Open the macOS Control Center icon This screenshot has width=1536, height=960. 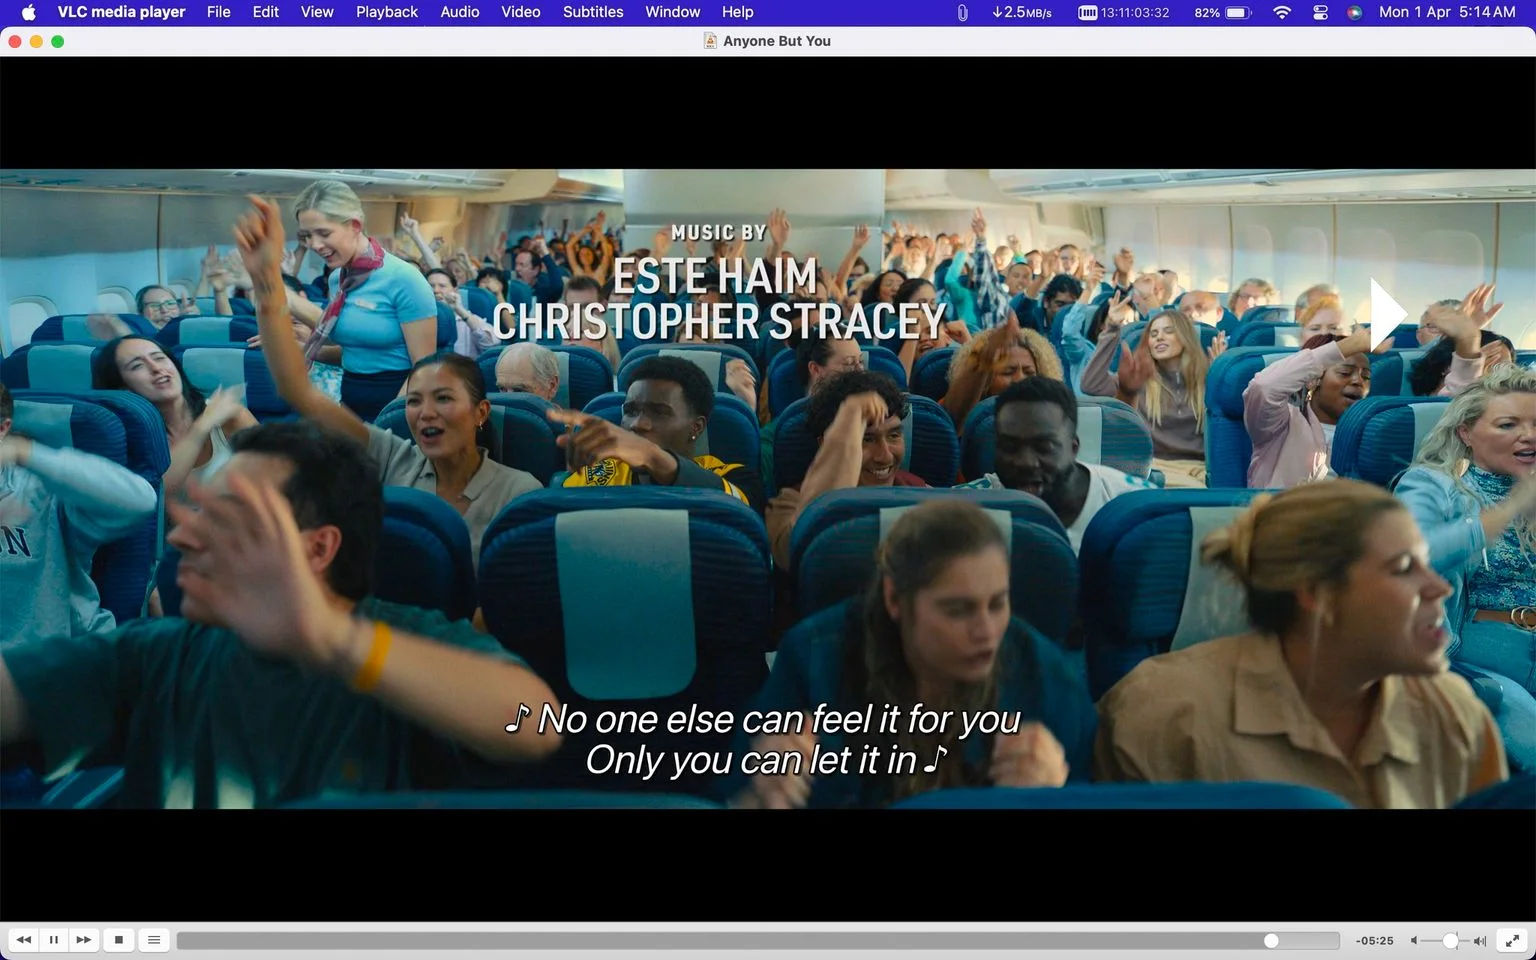[1320, 12]
